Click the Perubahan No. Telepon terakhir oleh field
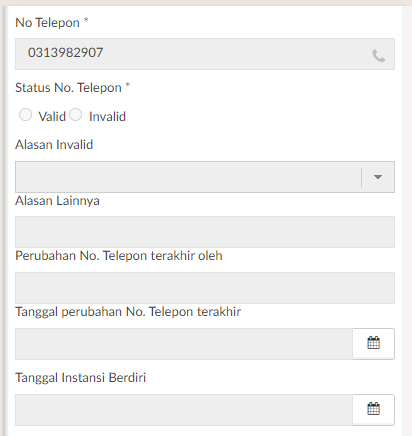The width and height of the screenshot is (412, 436). coord(205,288)
